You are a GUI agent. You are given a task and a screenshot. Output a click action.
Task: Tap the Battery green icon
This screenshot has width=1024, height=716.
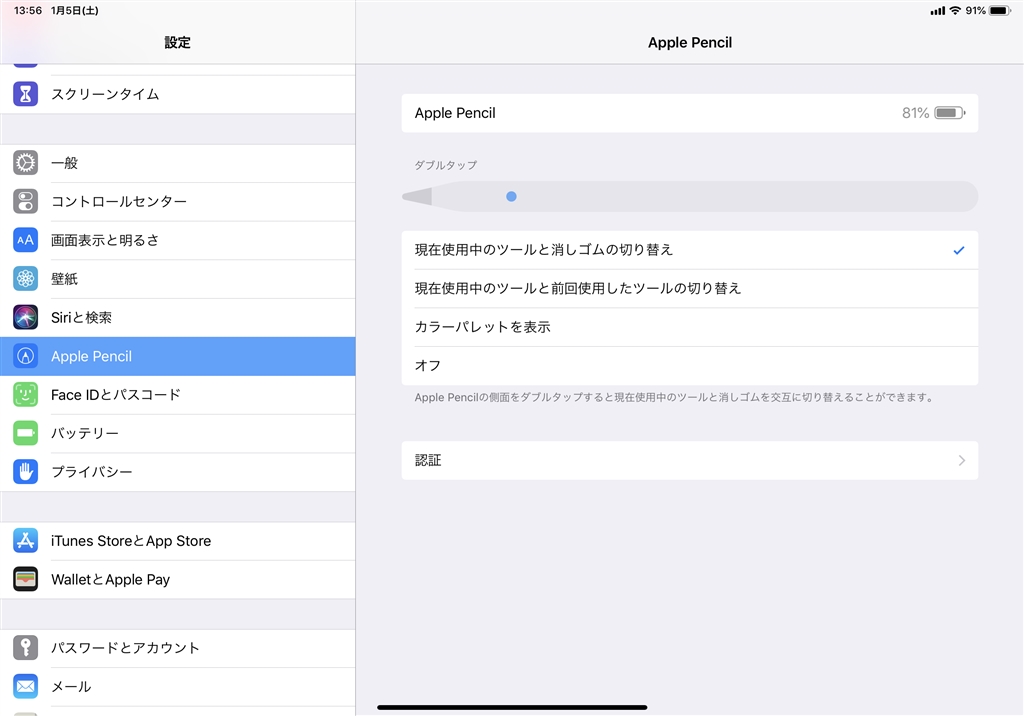[25, 433]
